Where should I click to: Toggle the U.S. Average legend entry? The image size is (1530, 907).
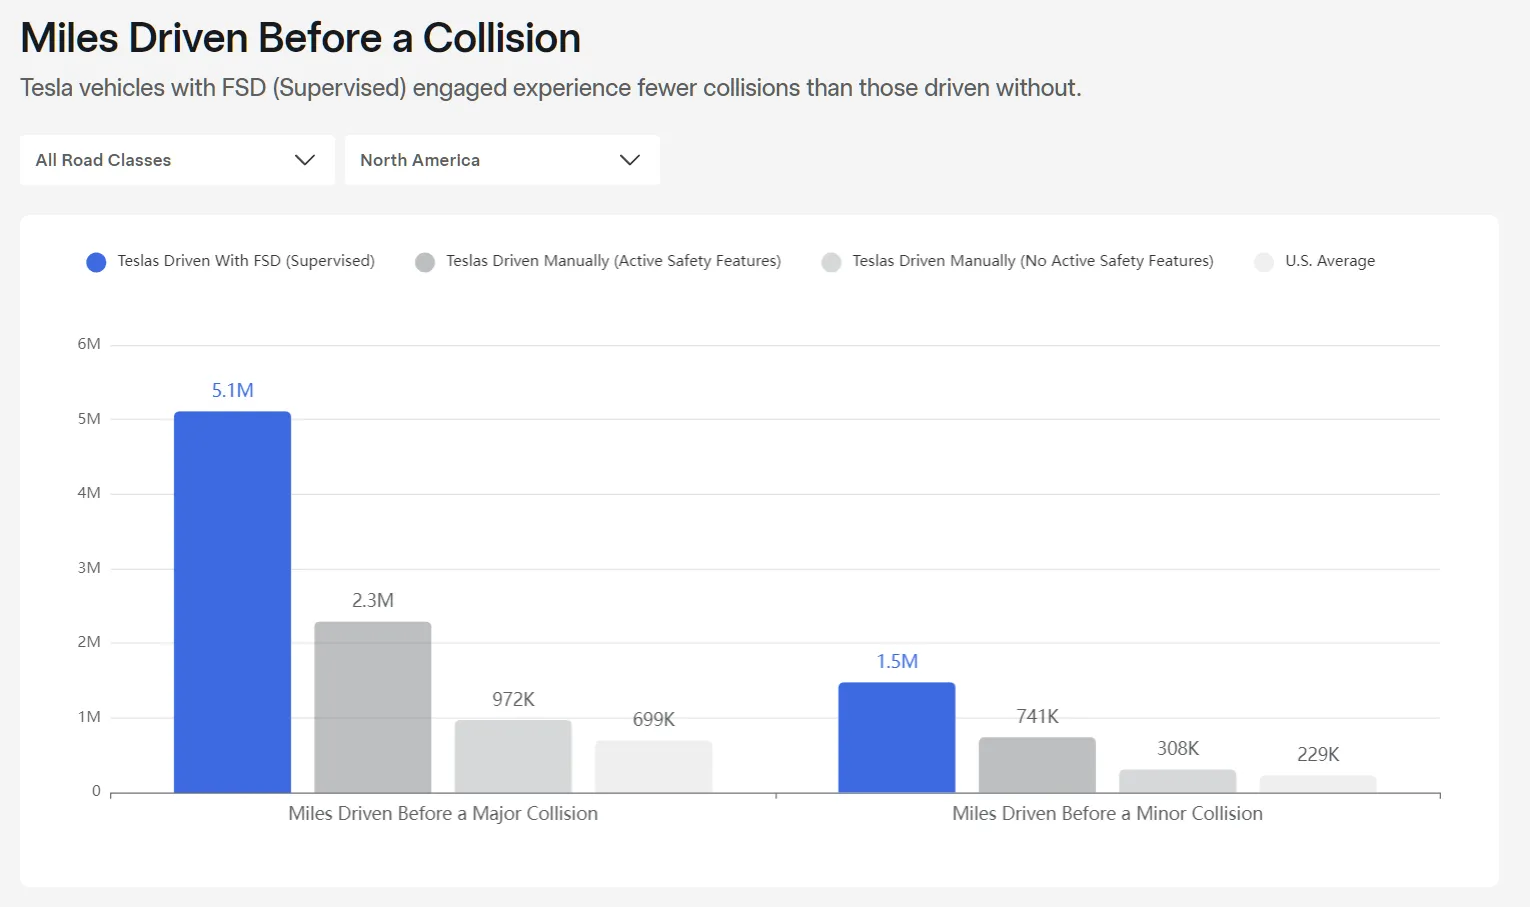click(1330, 261)
